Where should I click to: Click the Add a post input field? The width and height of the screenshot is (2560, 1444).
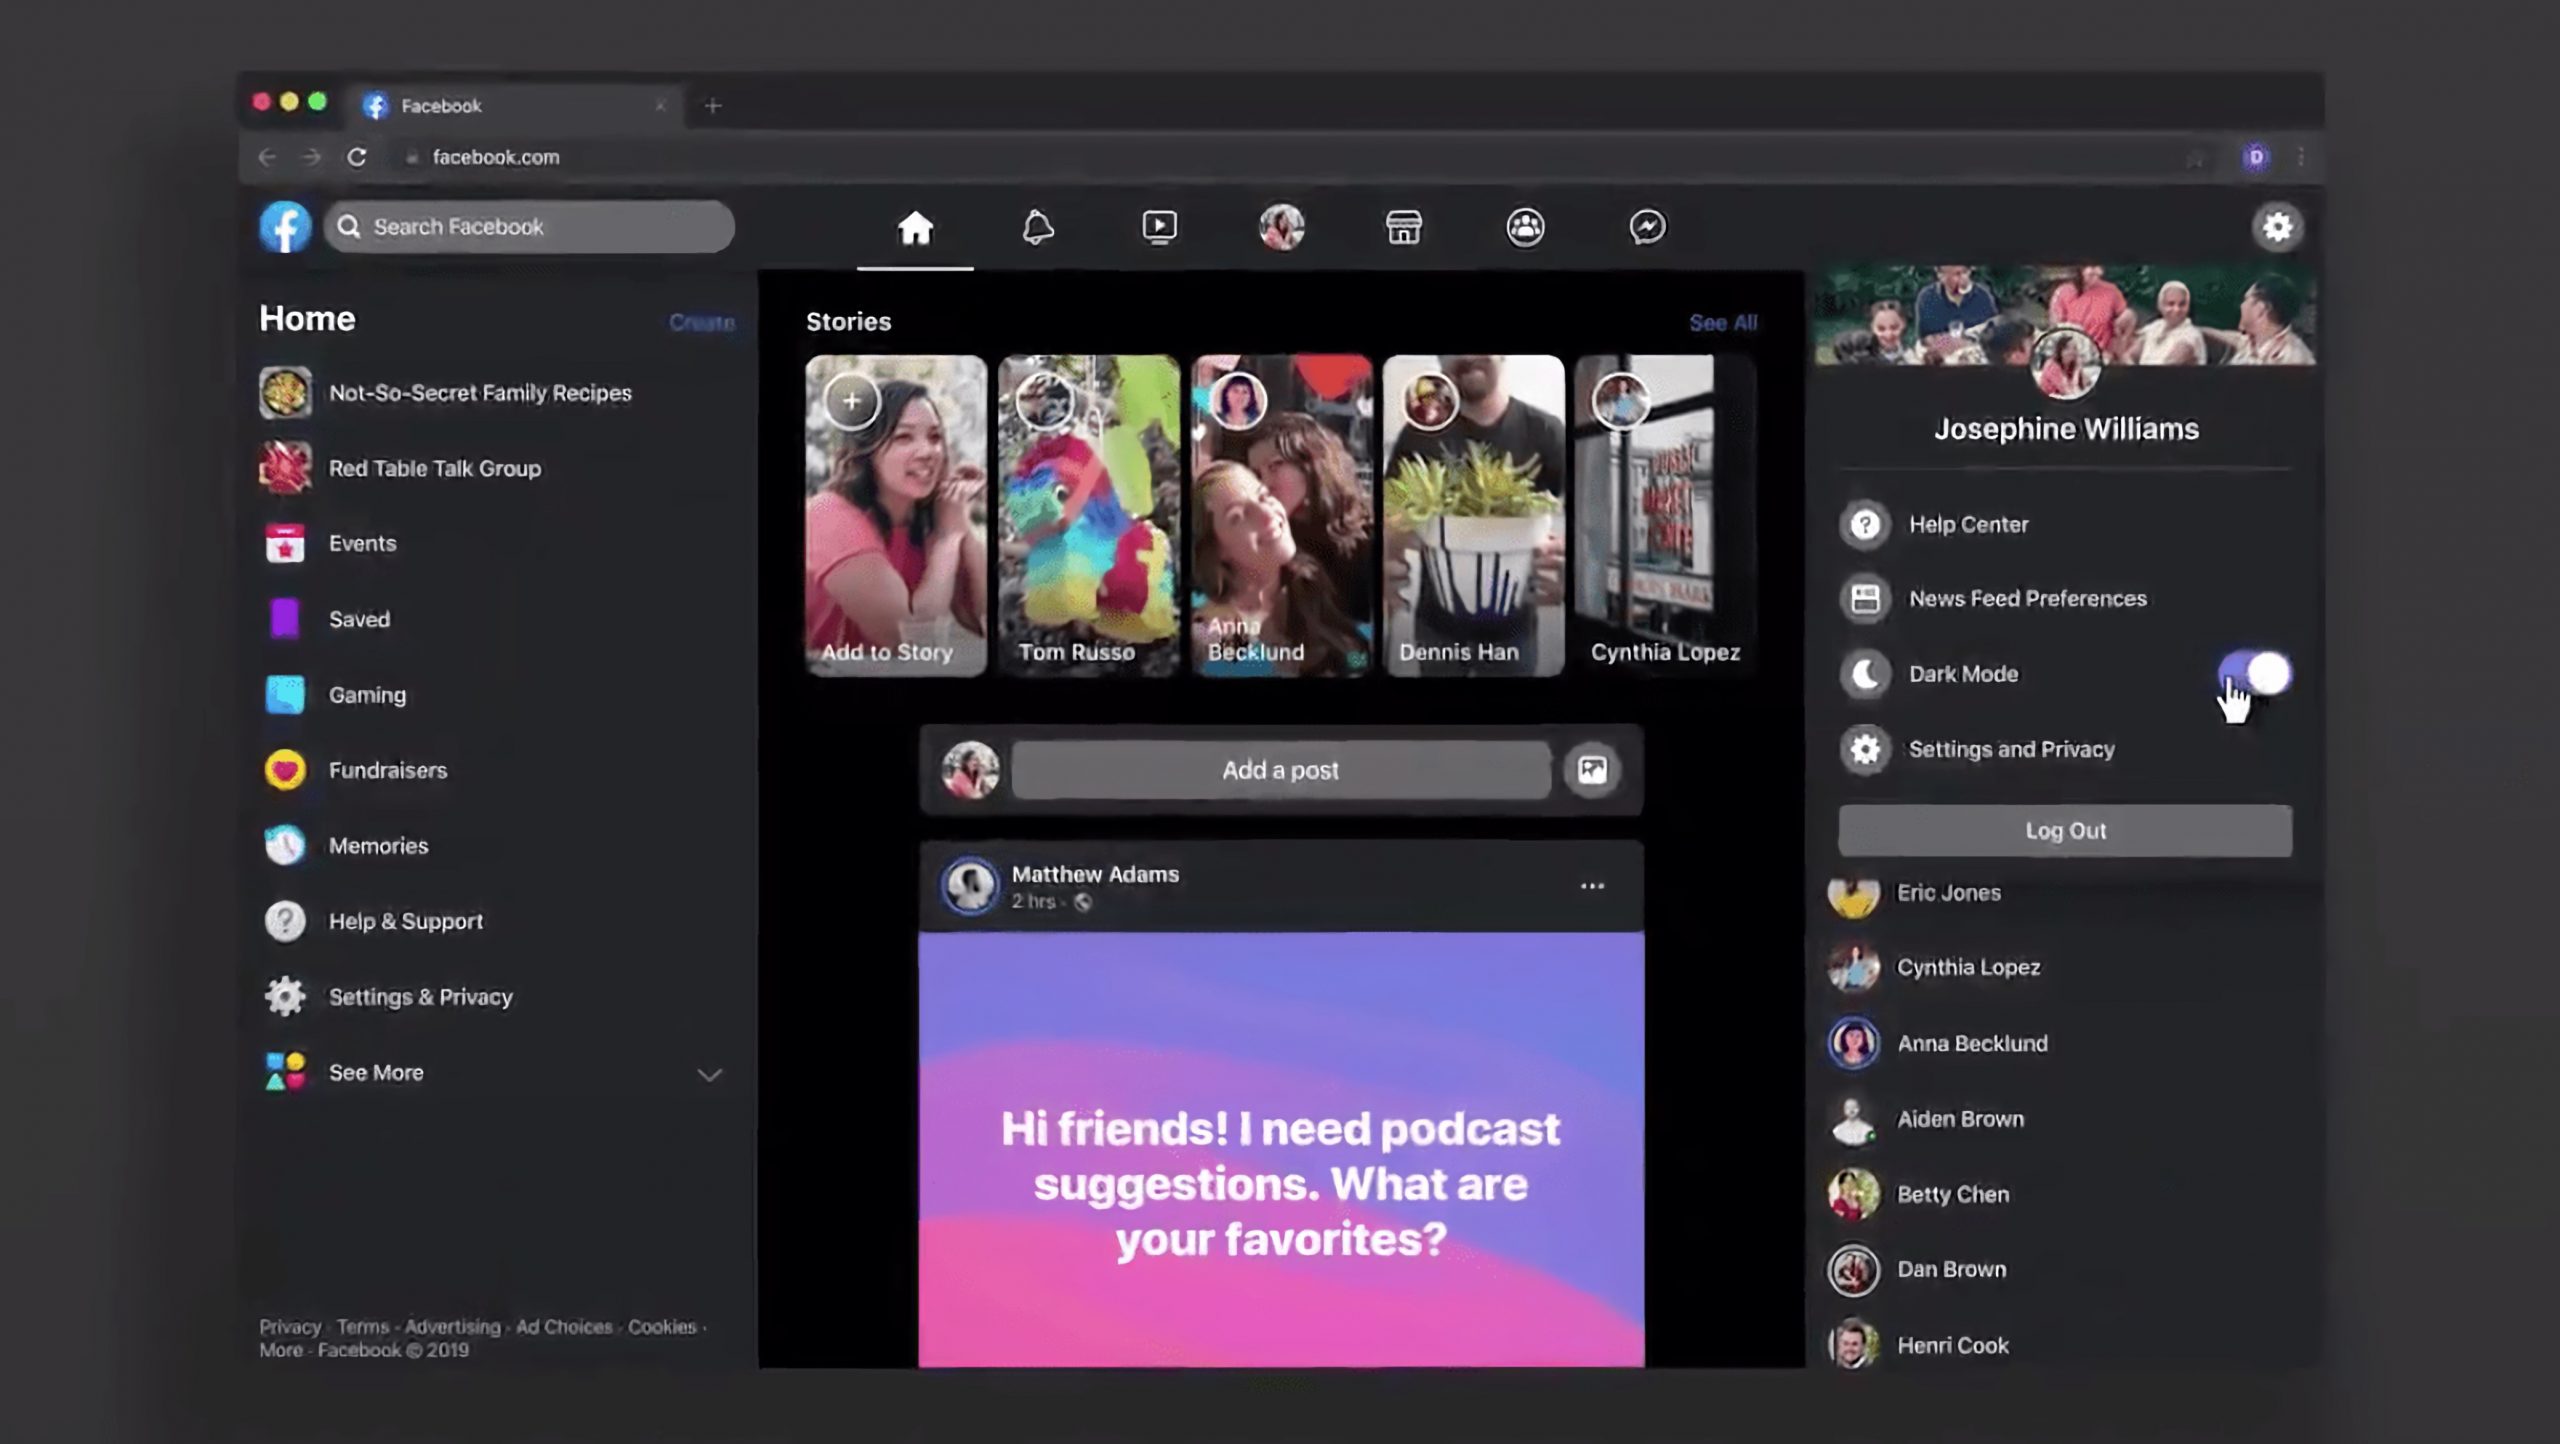[1280, 769]
